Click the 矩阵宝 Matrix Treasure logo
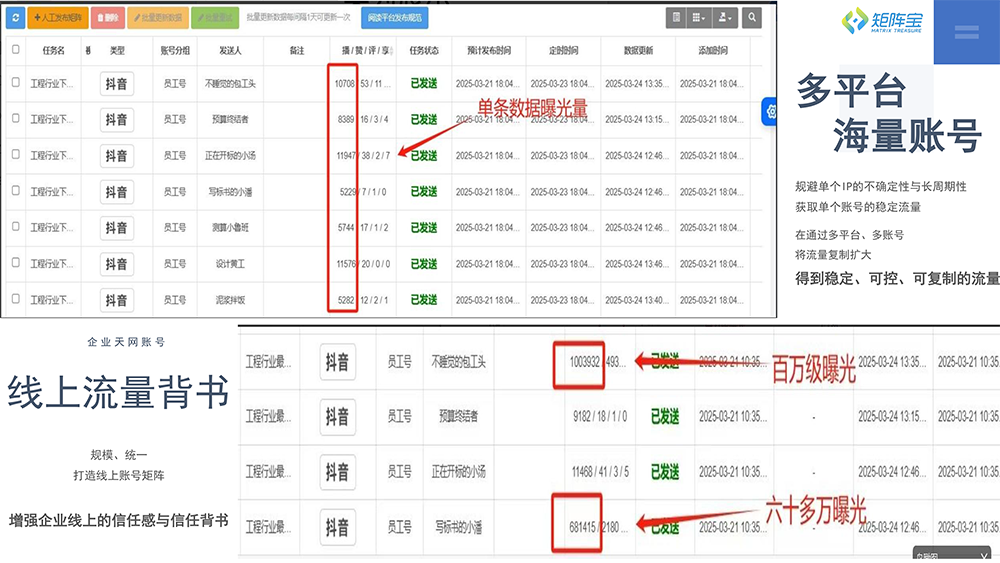 tap(882, 22)
